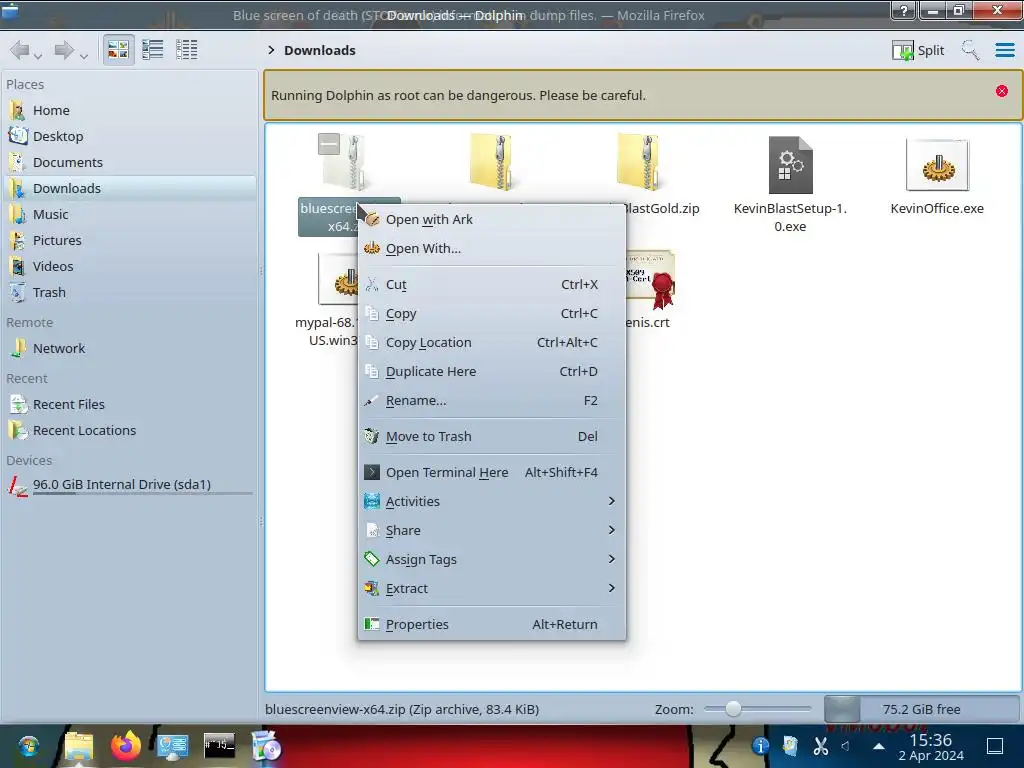The image size is (1024, 768).
Task: Select KevinBlastSetup-1.0.exe file icon
Action: (x=790, y=165)
